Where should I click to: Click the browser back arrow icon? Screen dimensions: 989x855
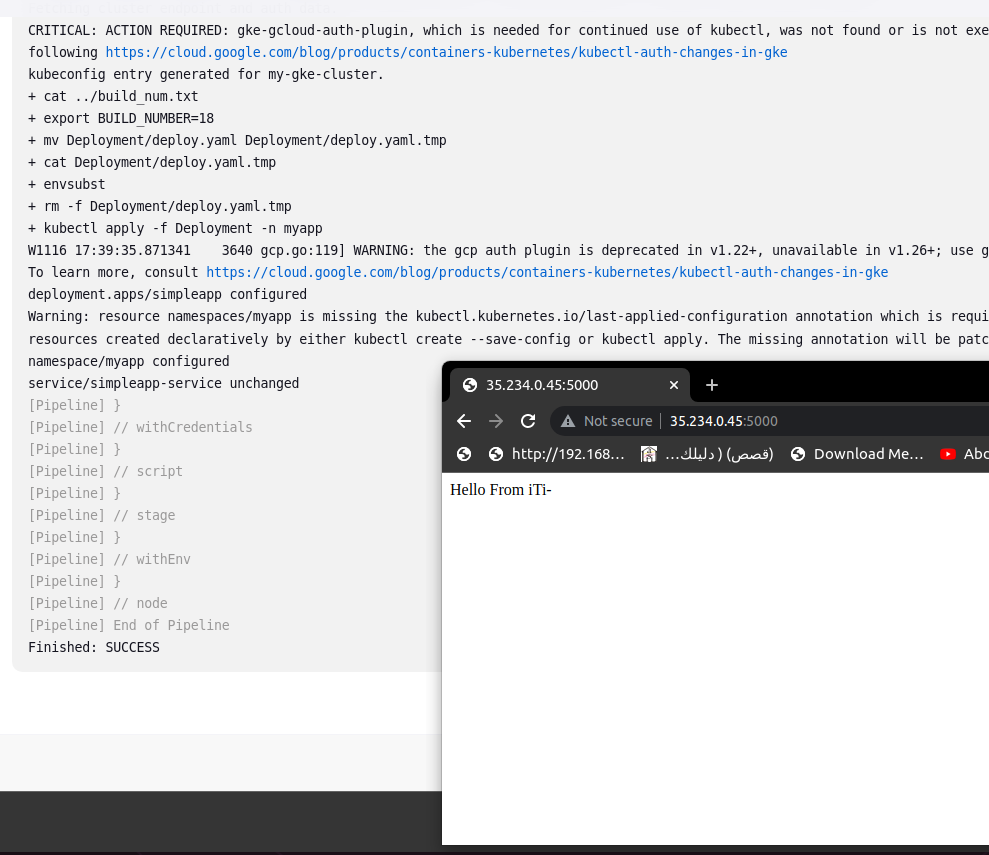463,420
